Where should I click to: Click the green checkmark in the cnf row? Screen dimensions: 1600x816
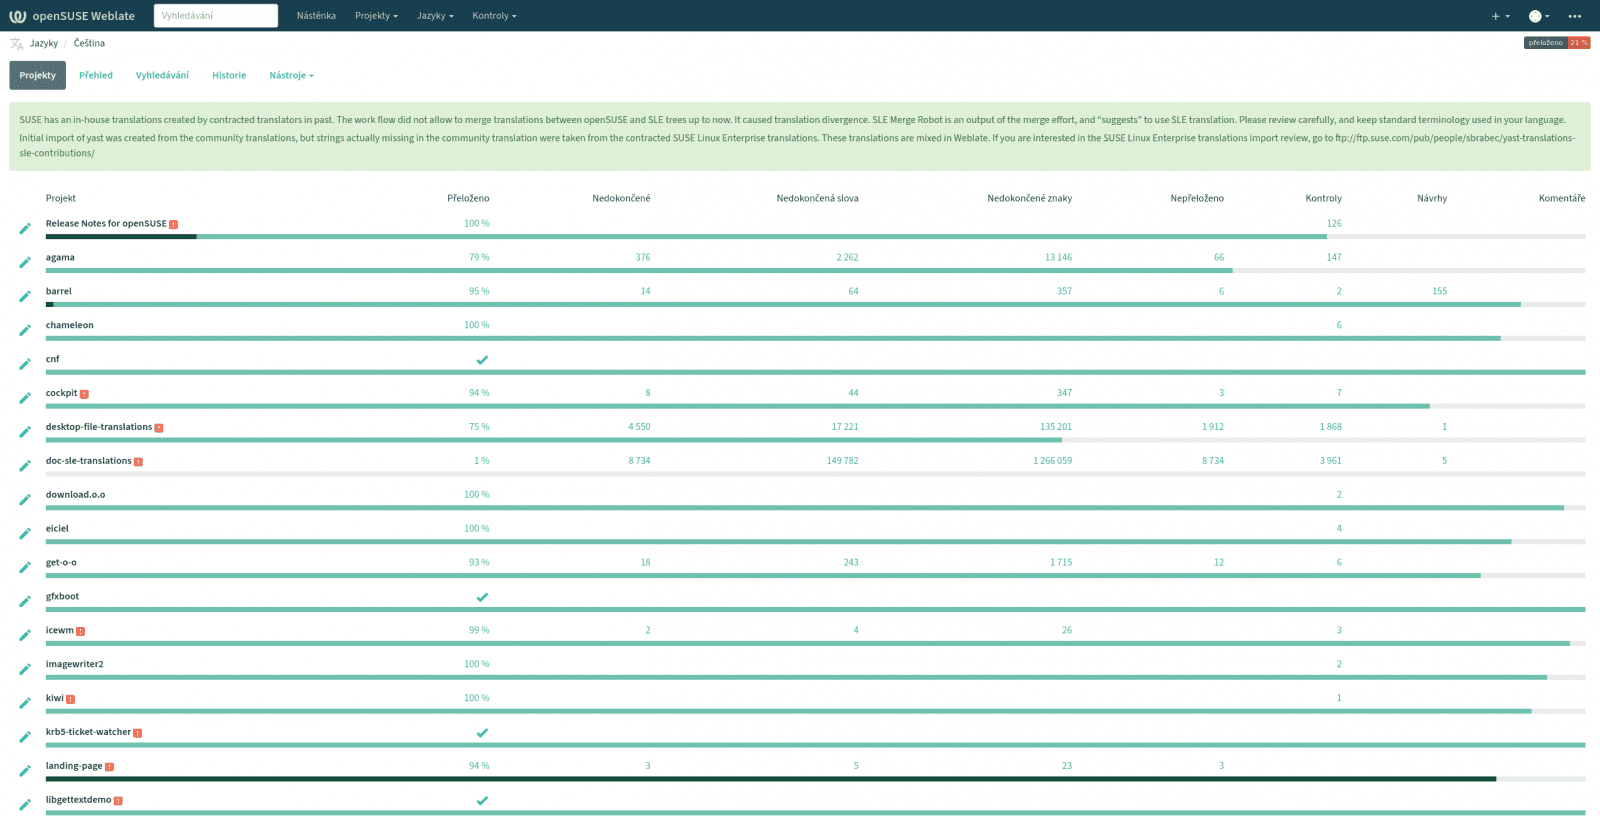pyautogui.click(x=482, y=360)
